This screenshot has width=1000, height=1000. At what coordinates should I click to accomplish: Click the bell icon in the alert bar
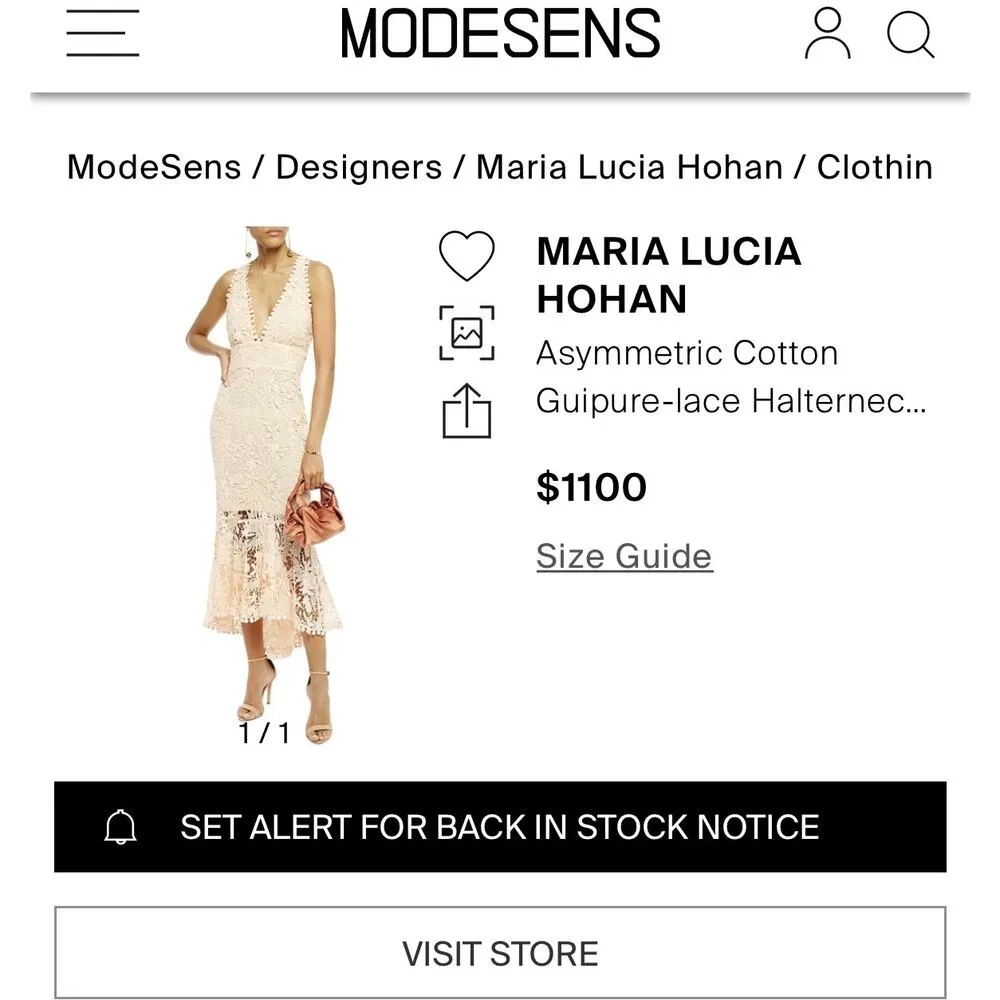point(122,827)
